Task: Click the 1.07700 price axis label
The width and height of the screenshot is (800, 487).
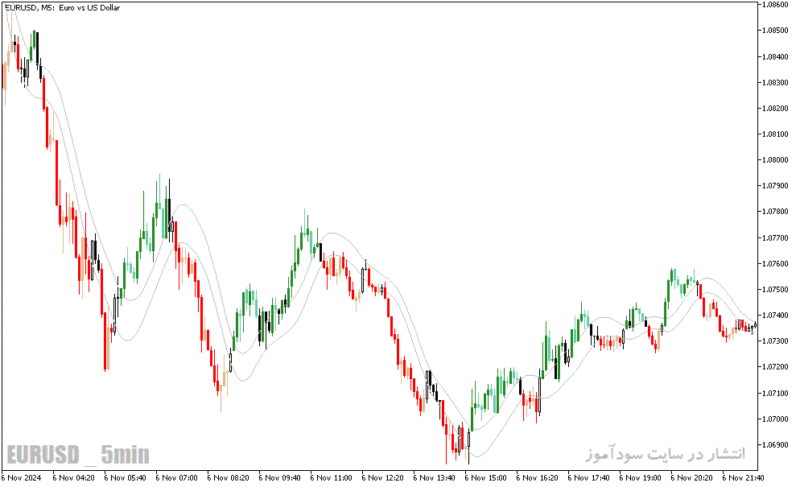Action: (775, 238)
